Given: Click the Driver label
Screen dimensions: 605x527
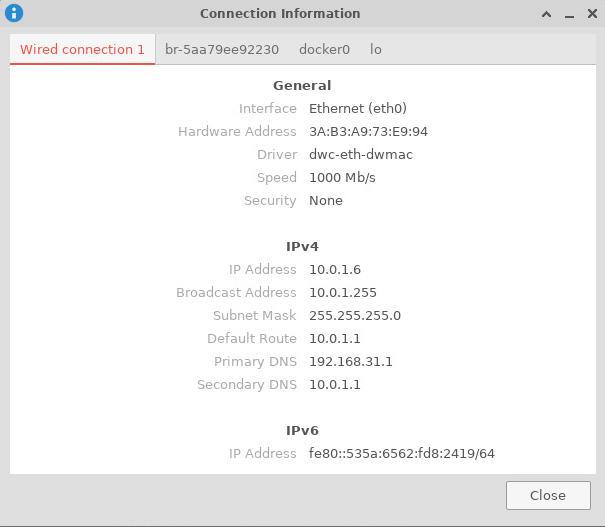Looking at the screenshot, I should 277,154.
